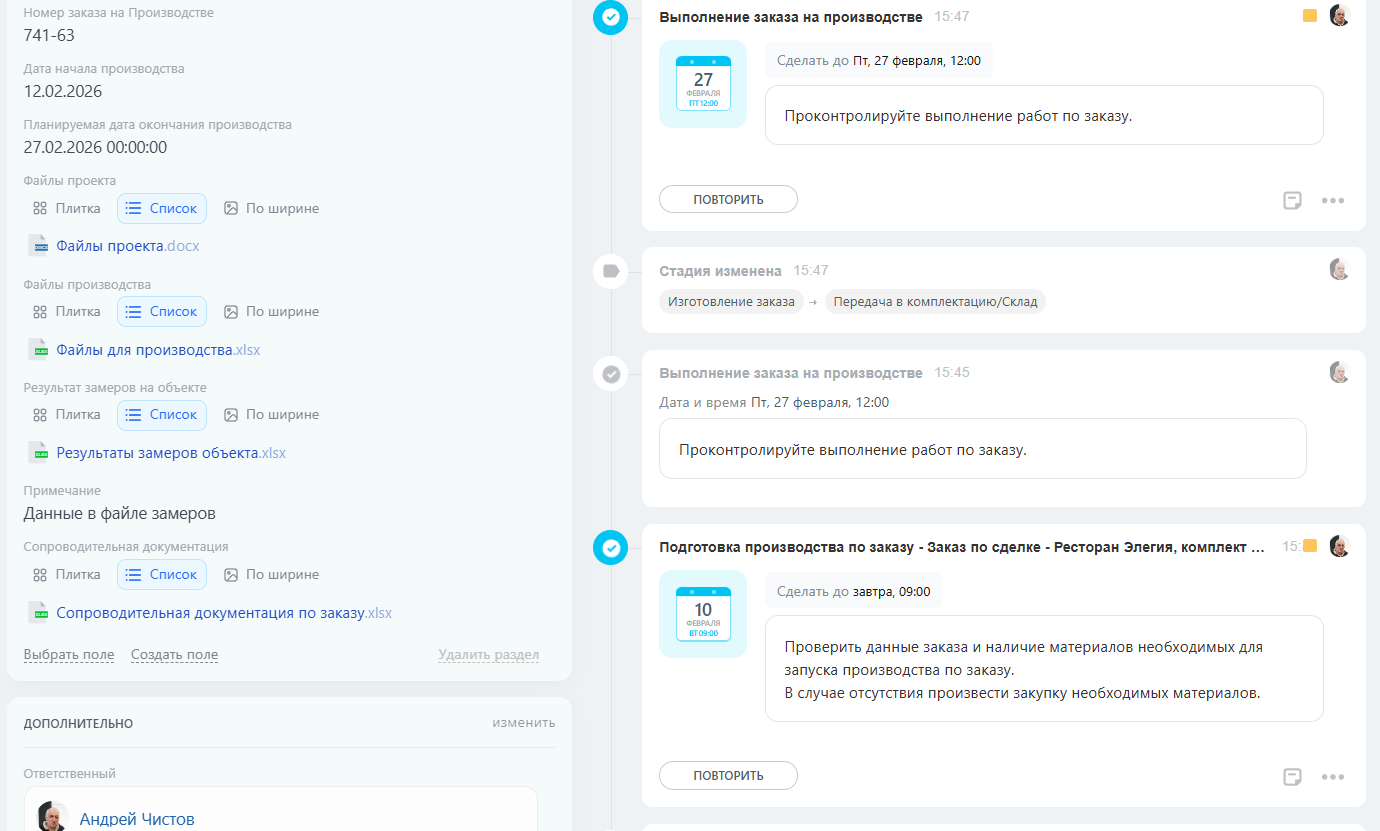Viewport: 1380px width, 831px height.
Task: Click the description text box in the 15:47 Выполнение заказа card
Action: (1044, 115)
